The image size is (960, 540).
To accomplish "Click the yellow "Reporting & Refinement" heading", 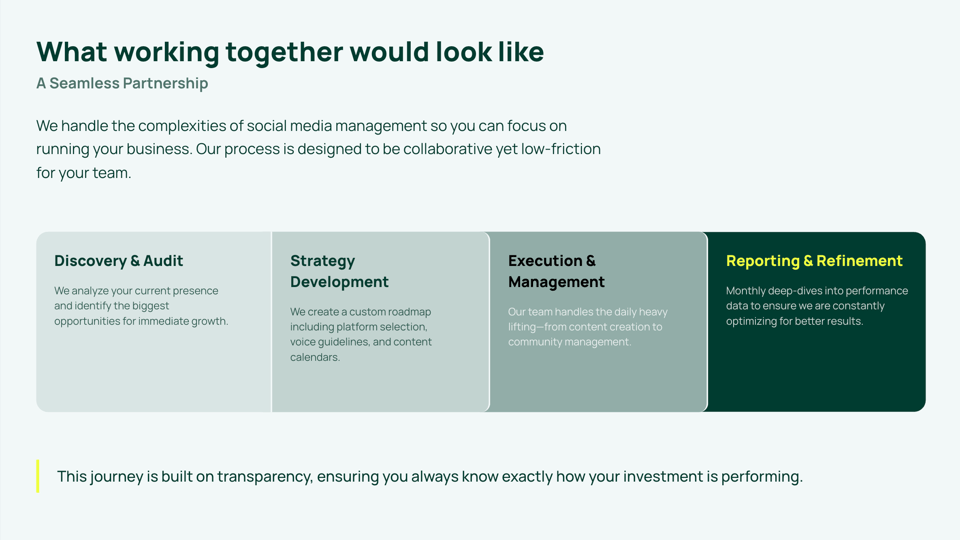I will tap(814, 261).
